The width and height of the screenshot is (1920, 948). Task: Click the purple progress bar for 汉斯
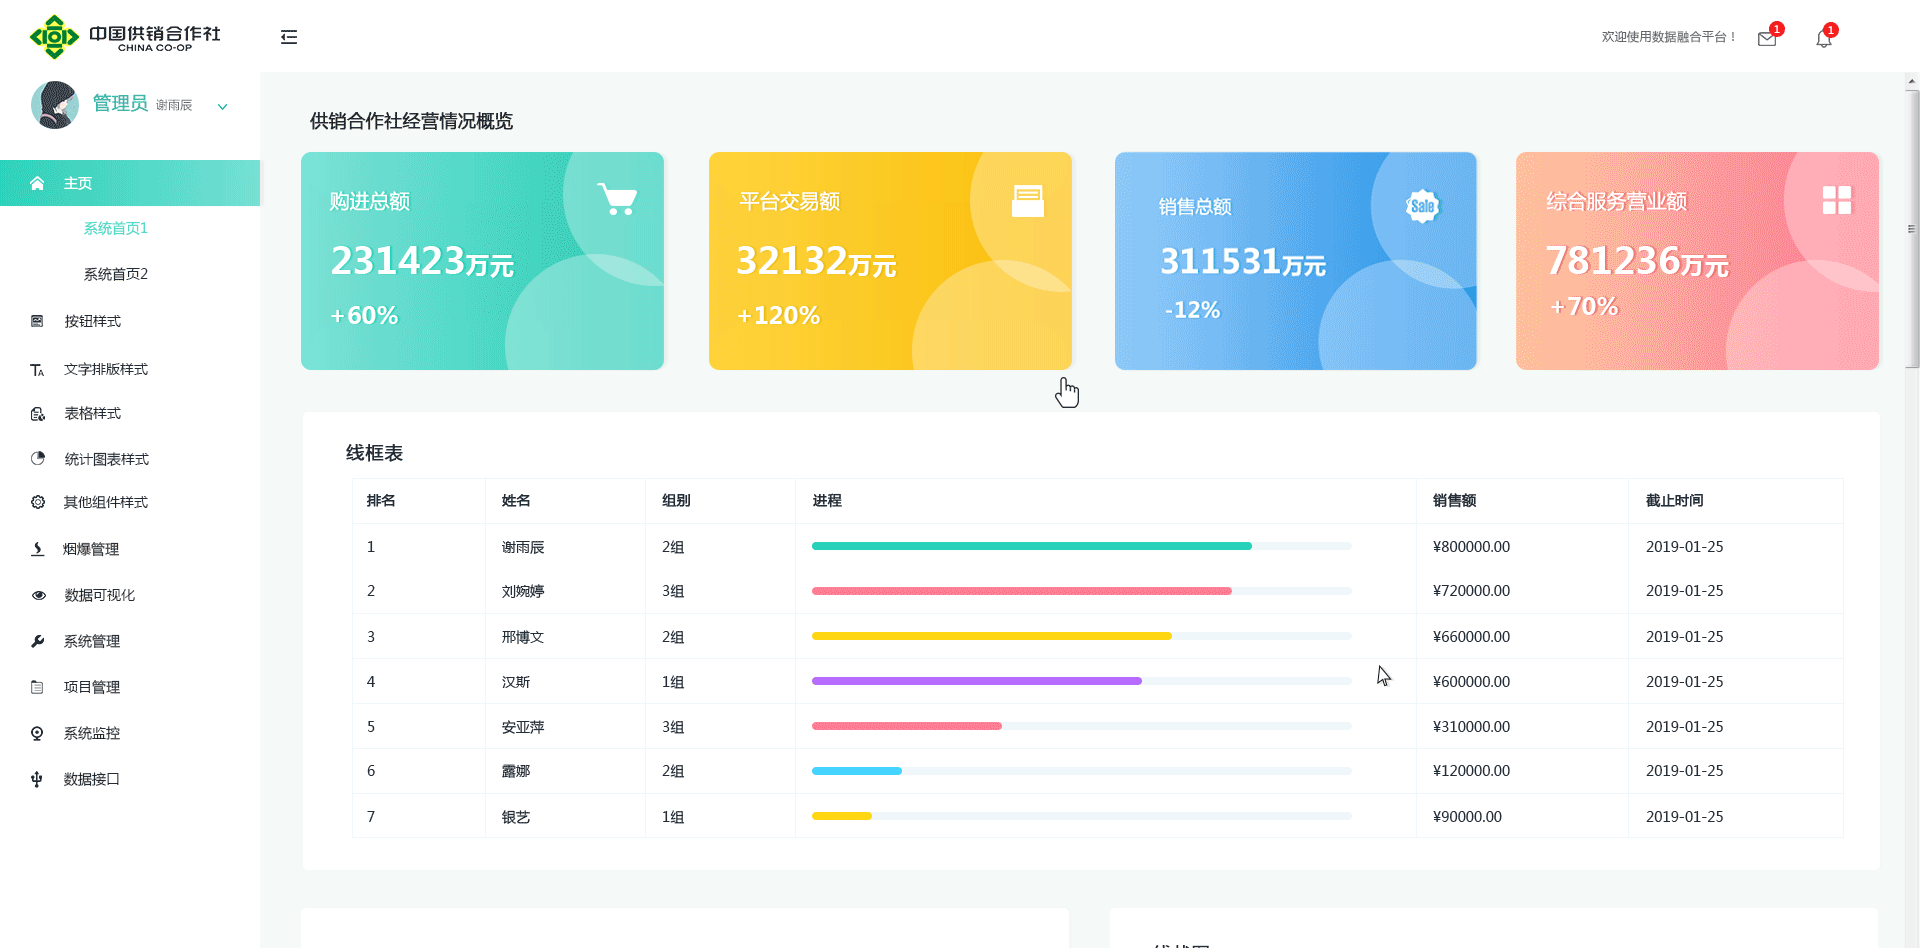point(977,681)
